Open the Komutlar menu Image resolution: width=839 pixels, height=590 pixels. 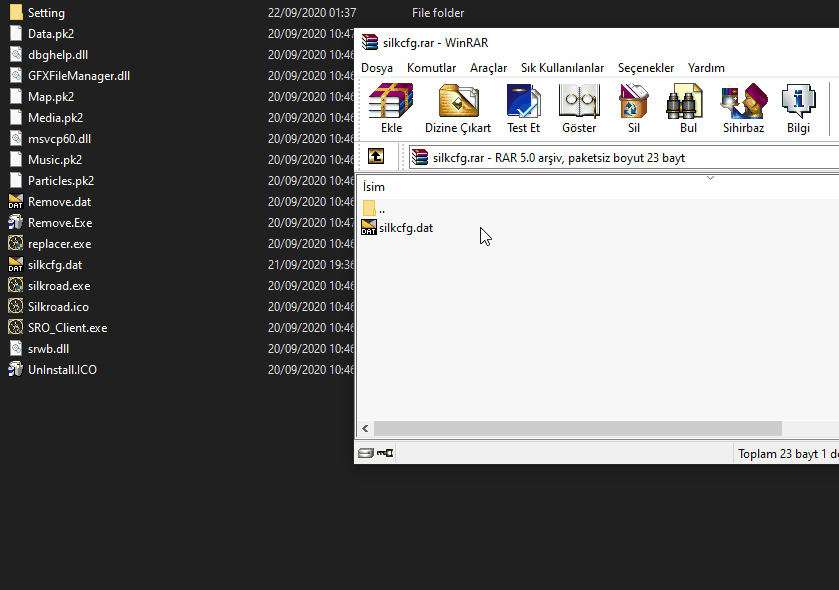(431, 68)
